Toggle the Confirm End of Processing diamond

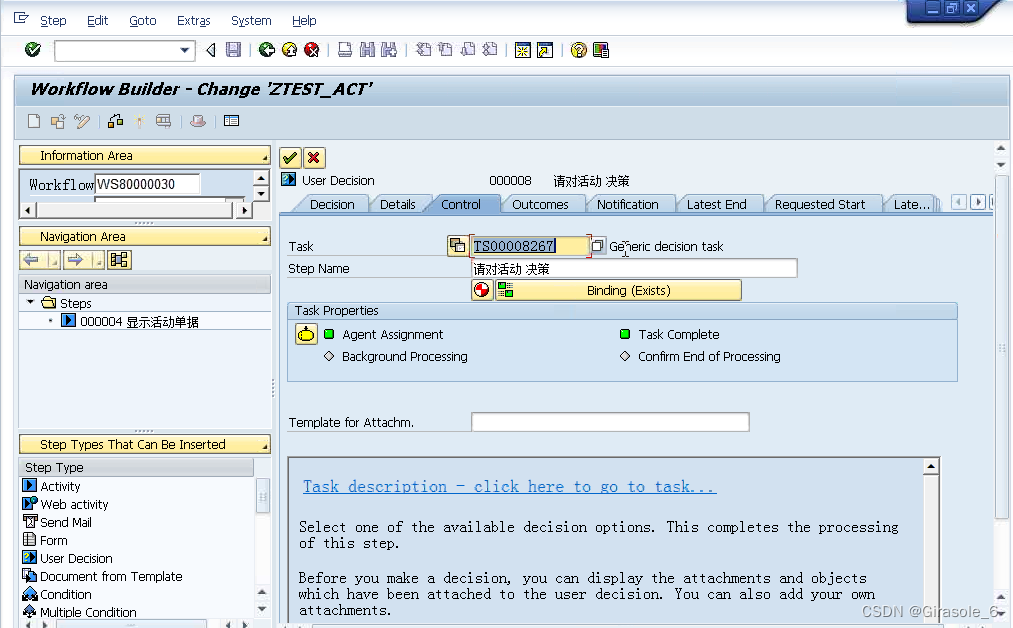tap(625, 356)
